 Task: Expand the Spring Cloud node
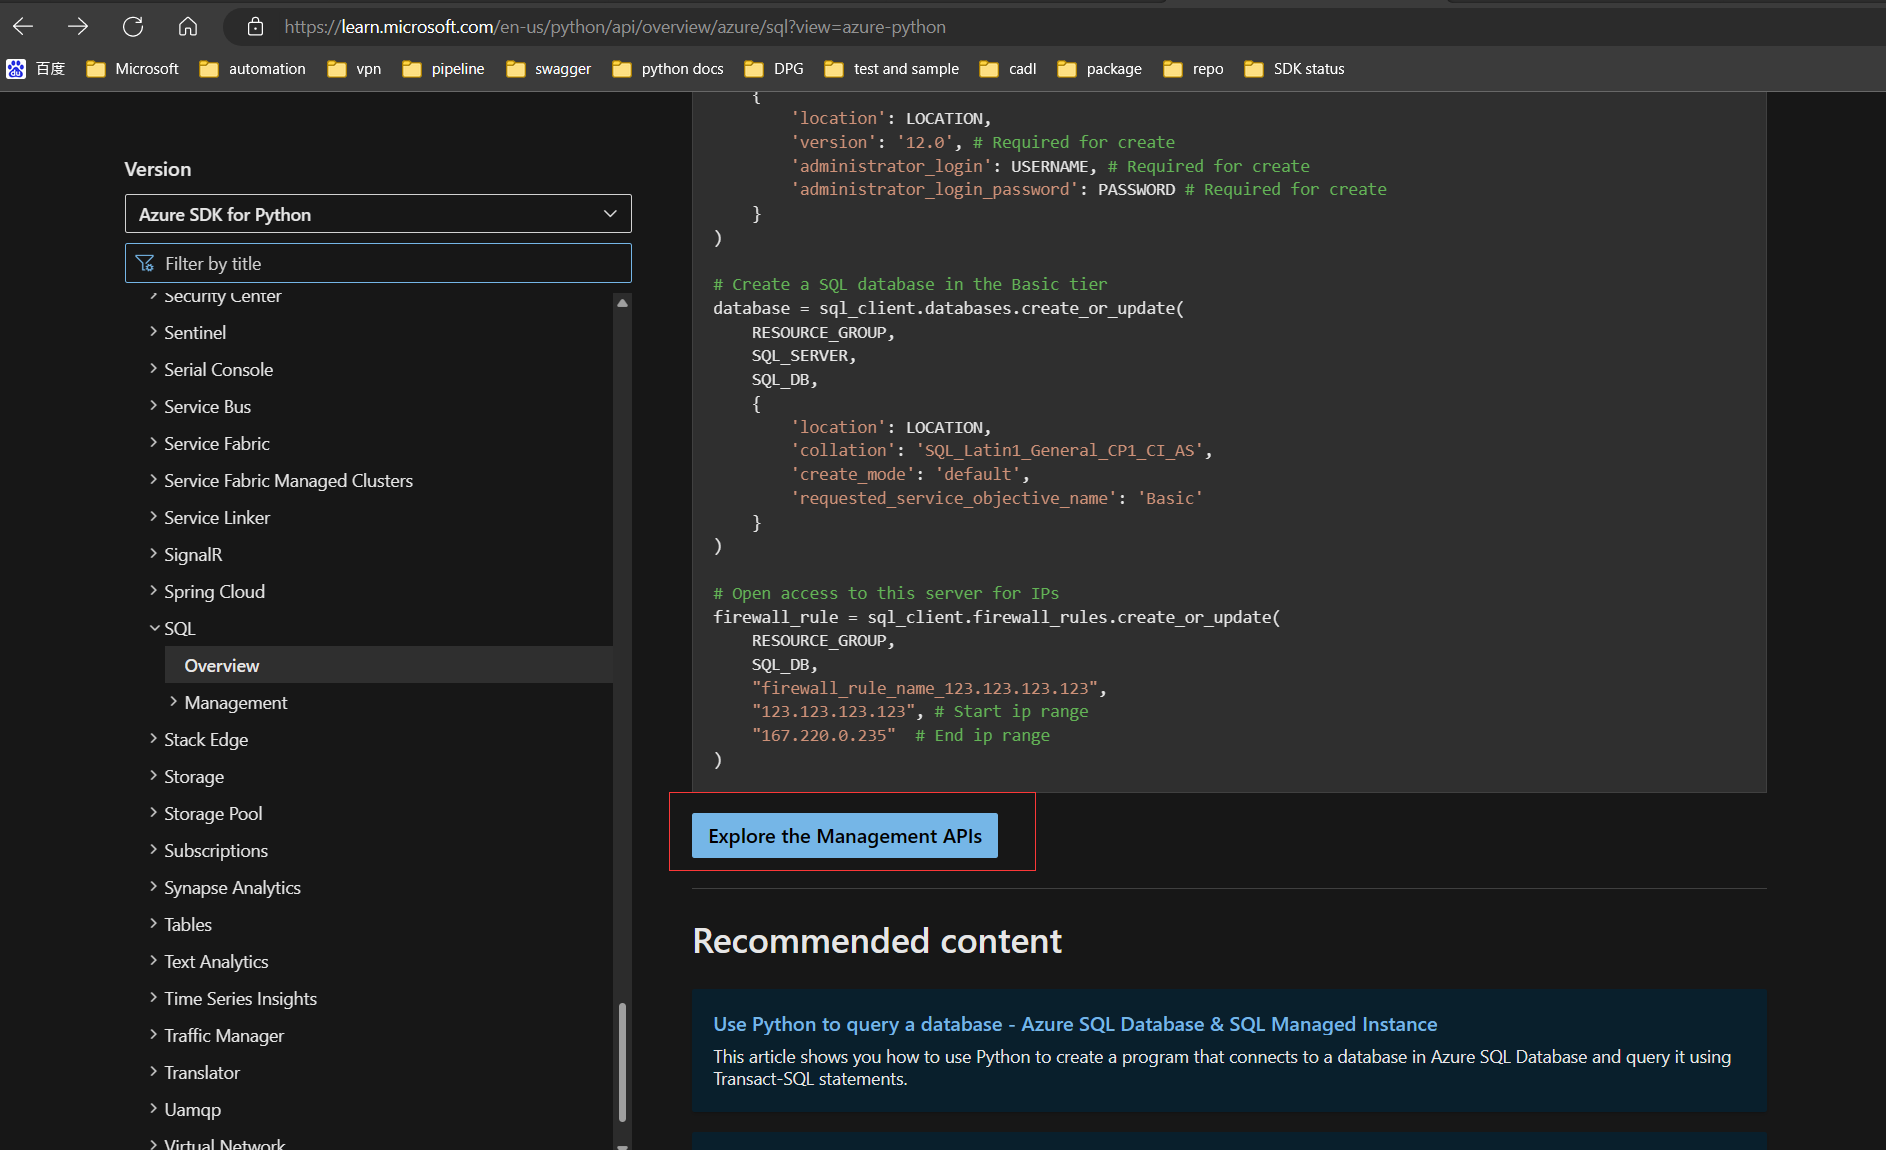(153, 590)
